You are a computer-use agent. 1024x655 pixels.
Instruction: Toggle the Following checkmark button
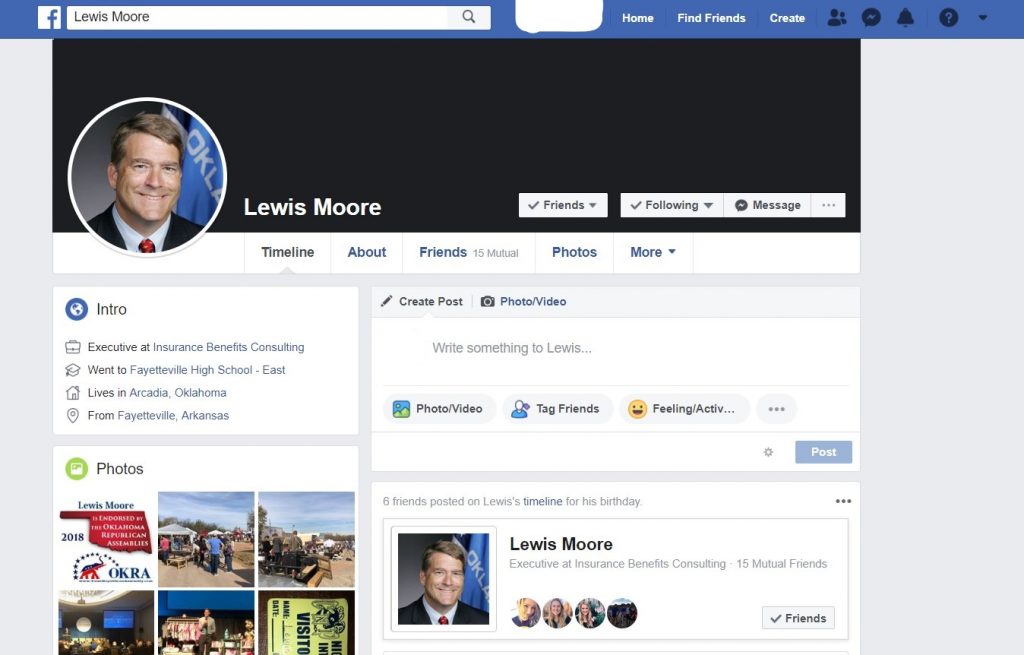click(671, 205)
